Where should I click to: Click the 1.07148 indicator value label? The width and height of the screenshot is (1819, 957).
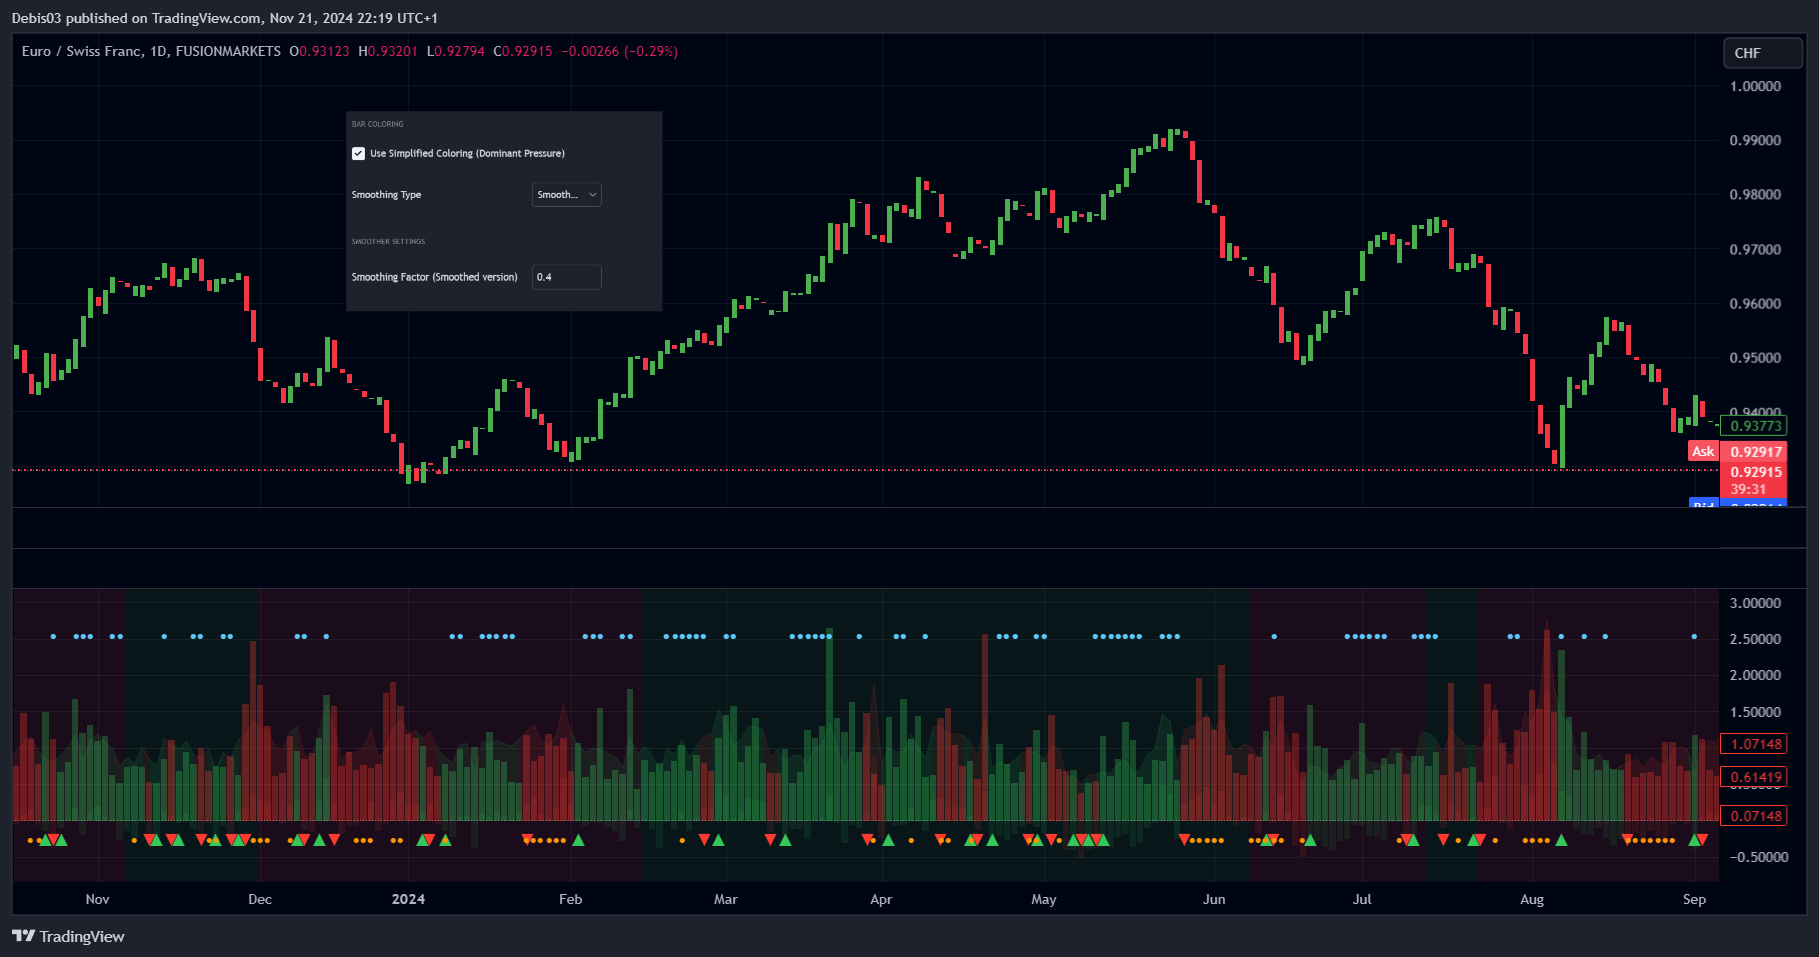pyautogui.click(x=1753, y=744)
